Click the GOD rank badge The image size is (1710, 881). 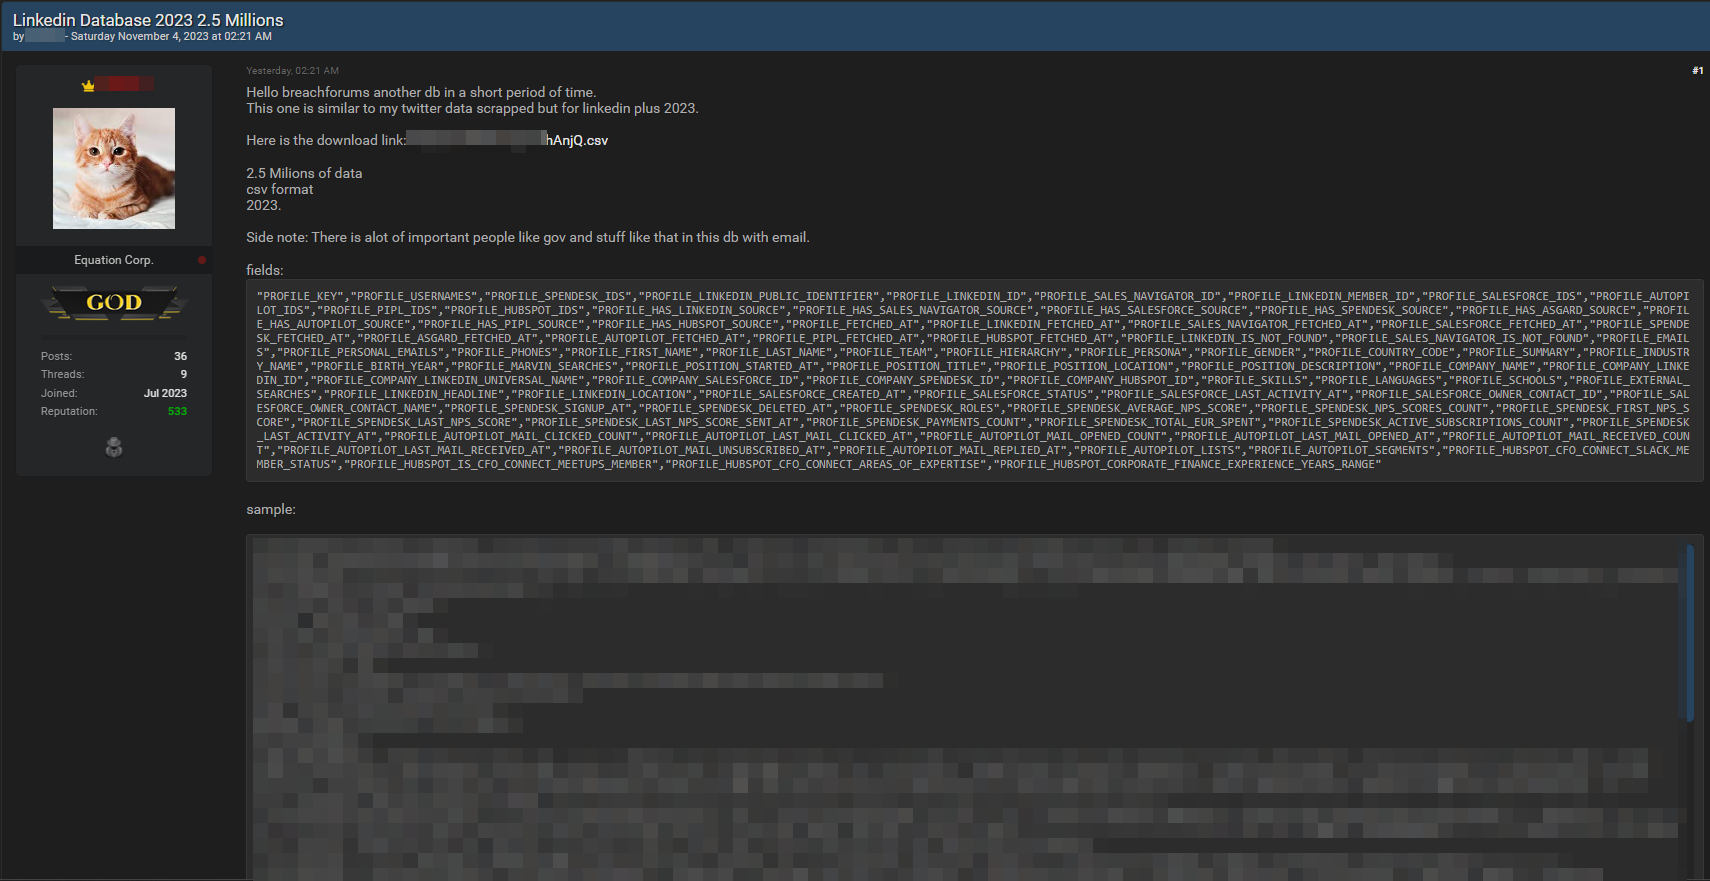[114, 303]
